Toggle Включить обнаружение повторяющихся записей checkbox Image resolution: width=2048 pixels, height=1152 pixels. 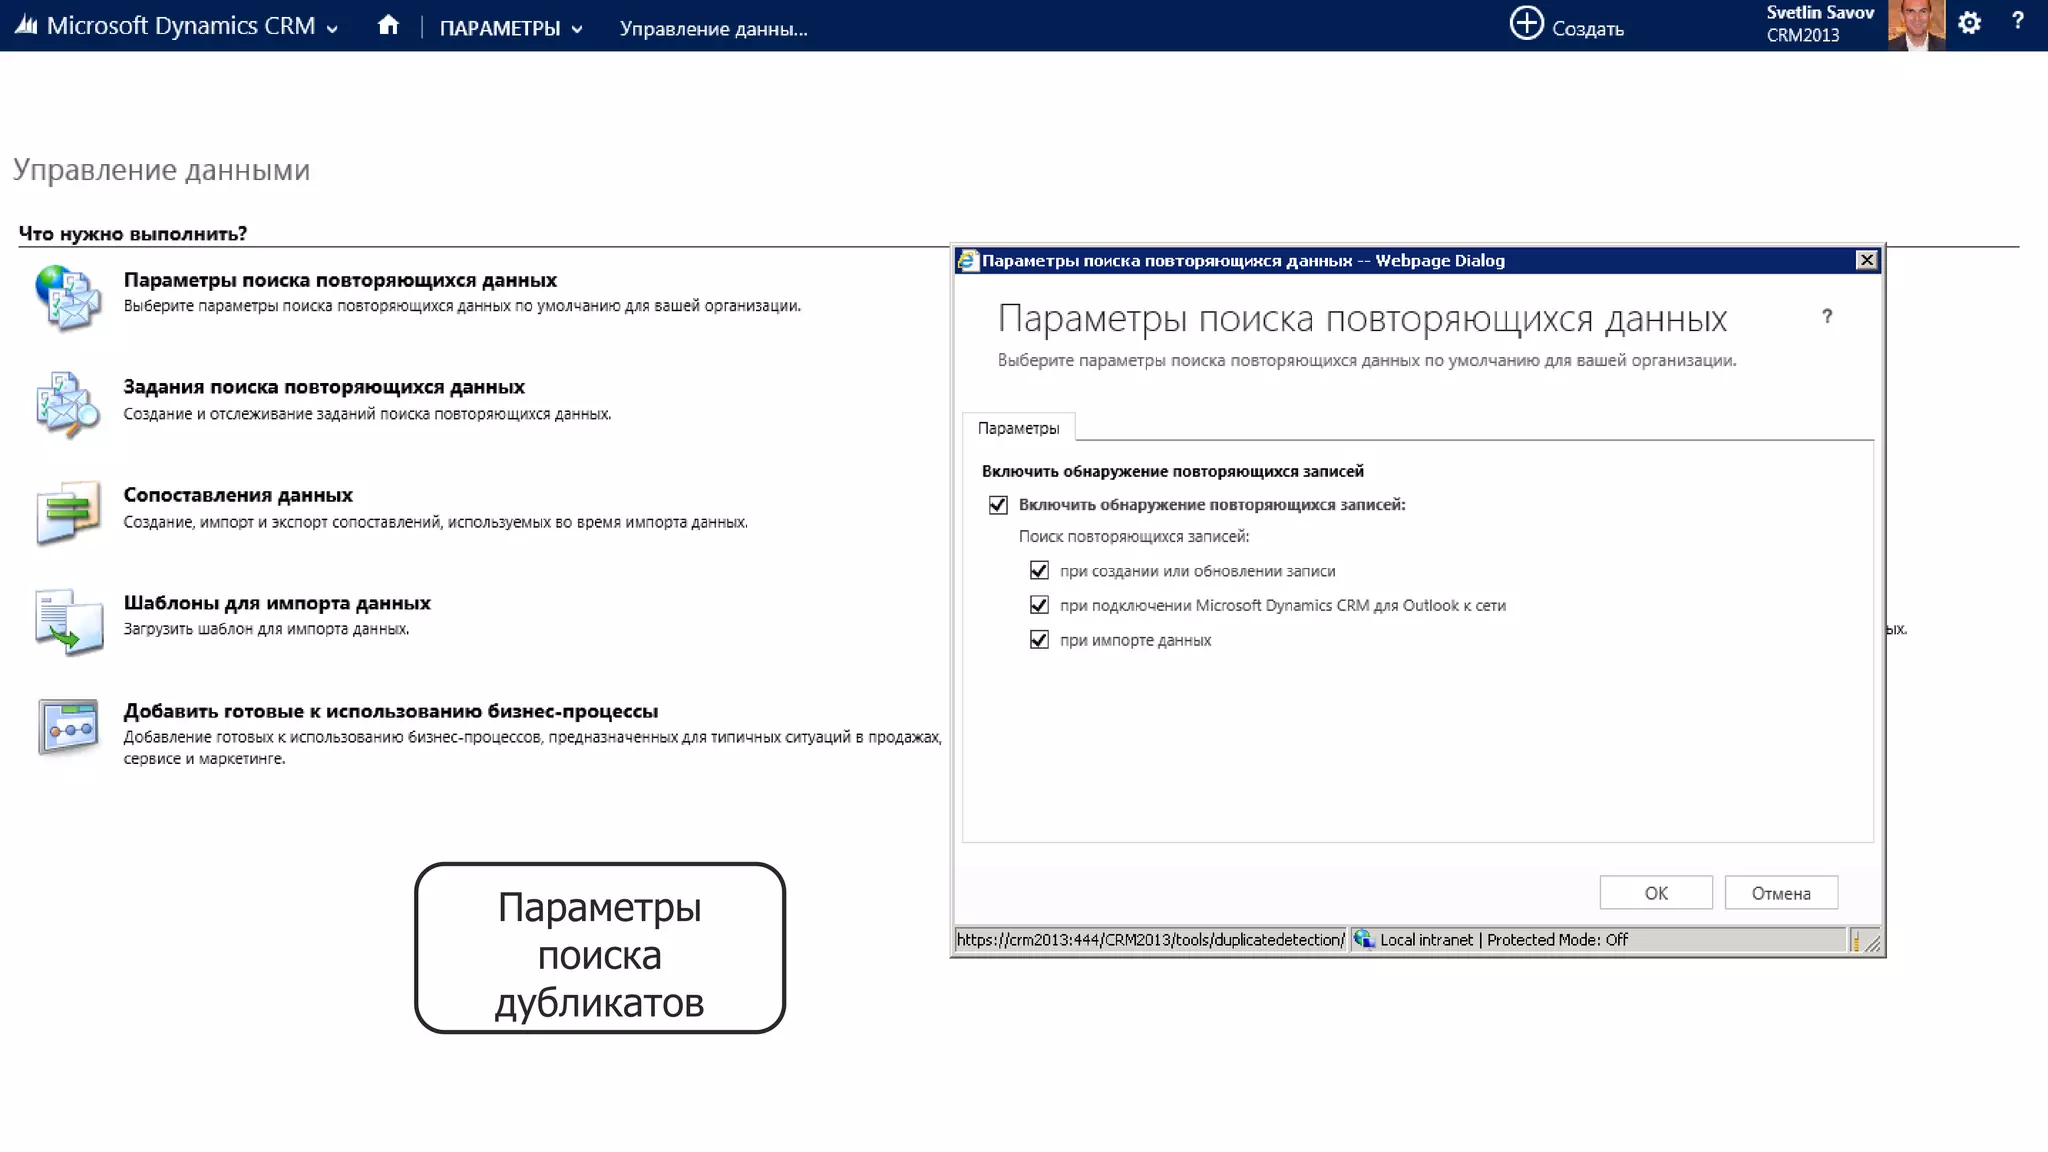click(x=998, y=505)
